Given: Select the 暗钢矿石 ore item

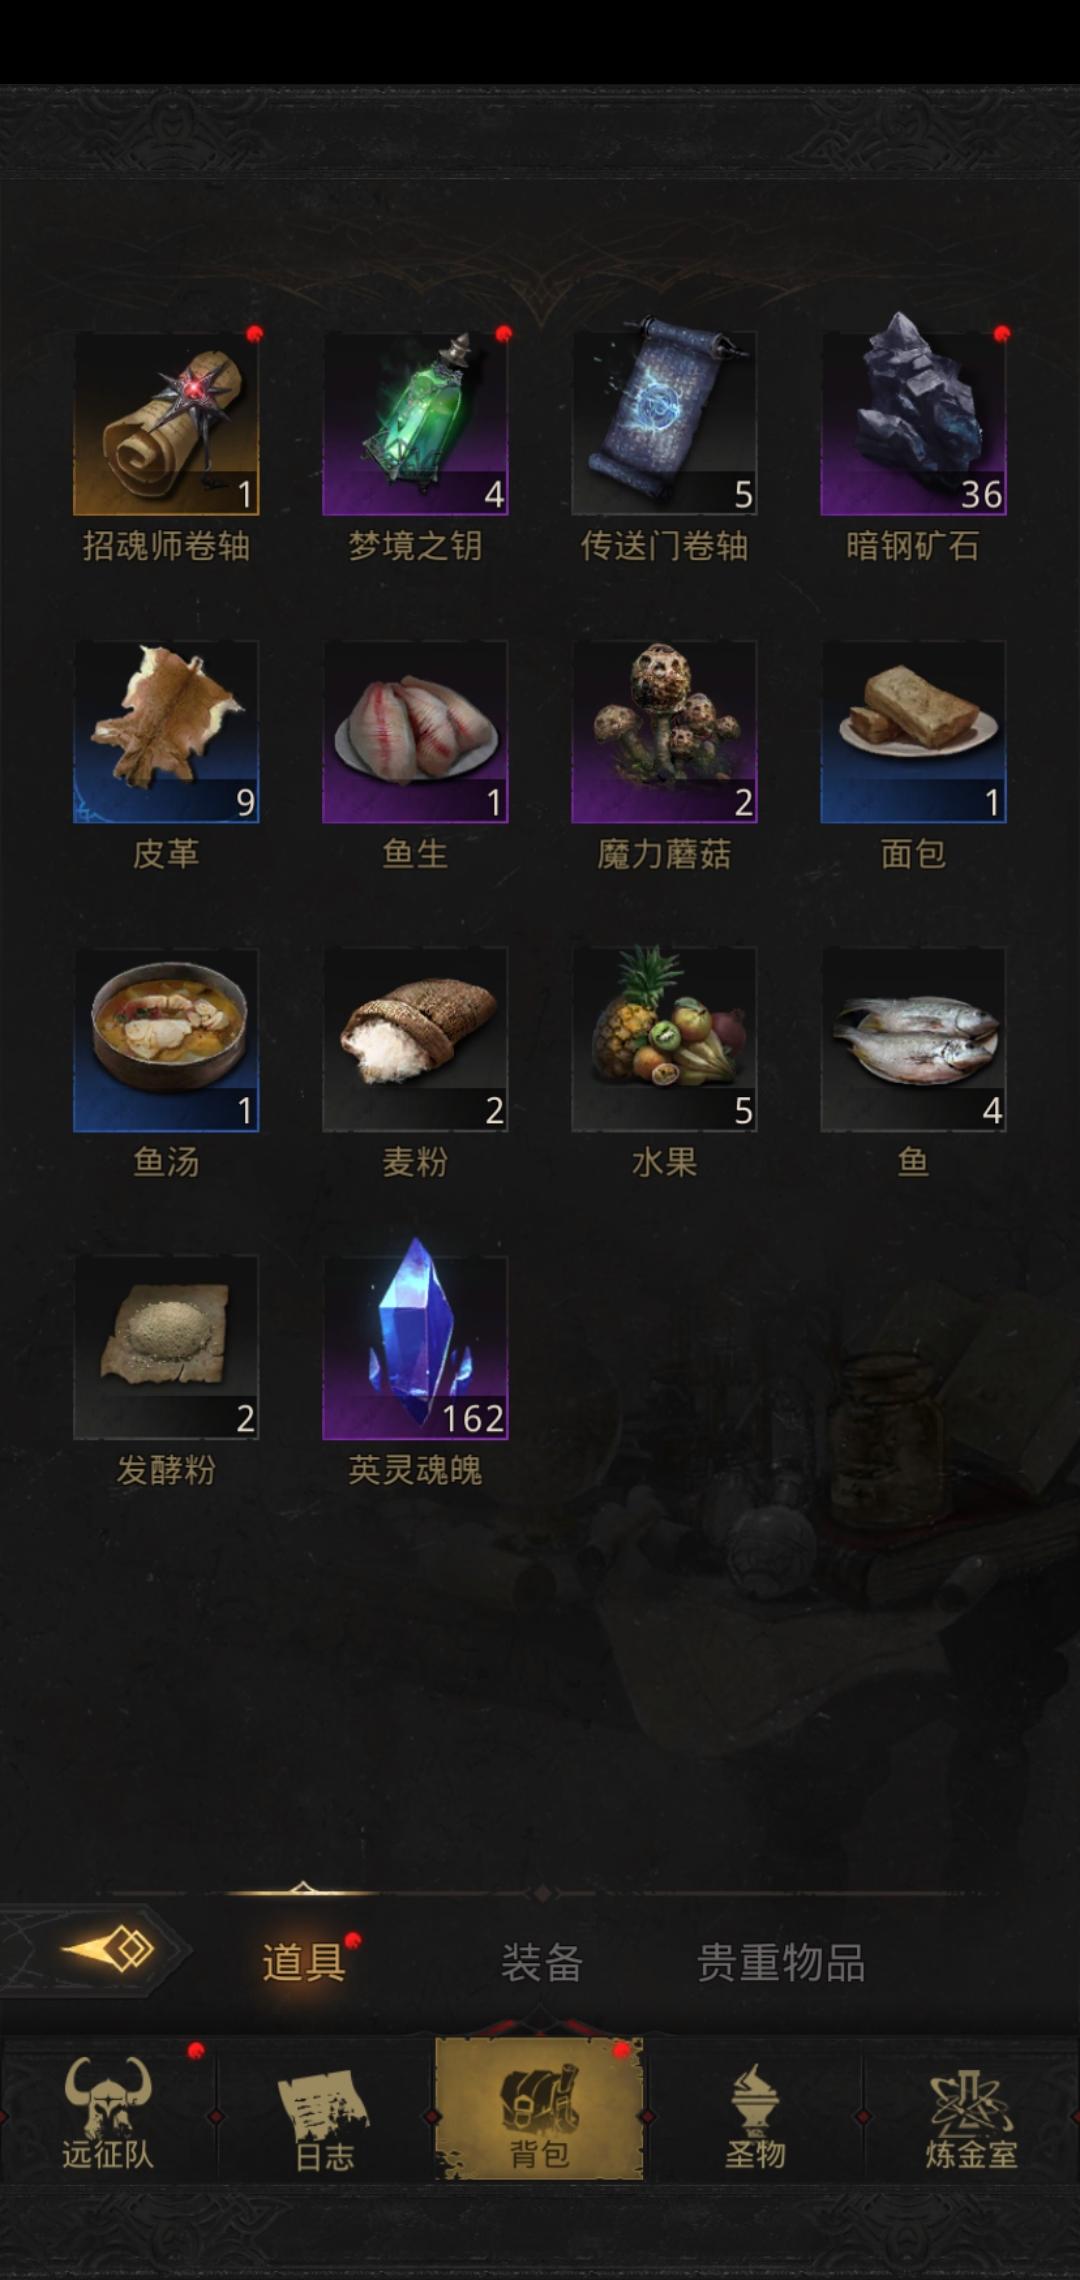Looking at the screenshot, I should [913, 424].
